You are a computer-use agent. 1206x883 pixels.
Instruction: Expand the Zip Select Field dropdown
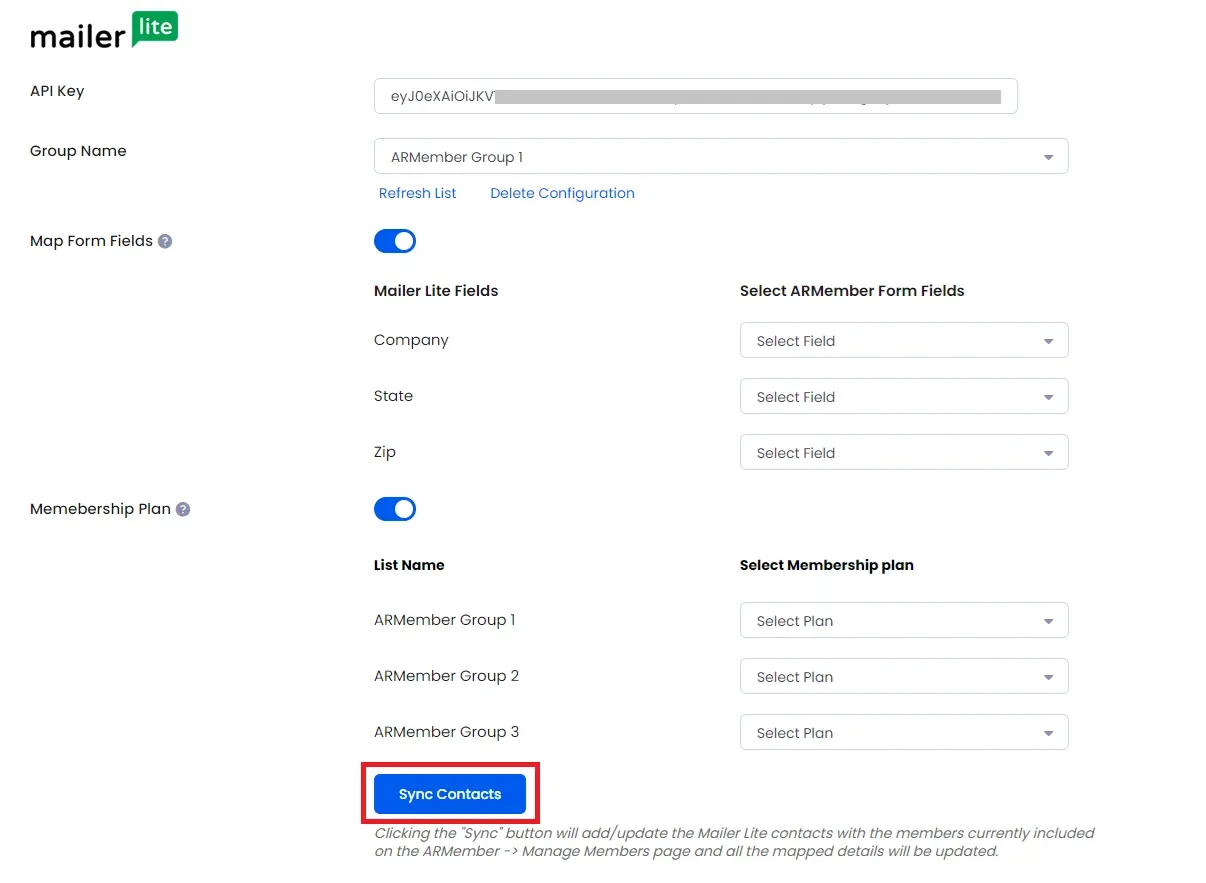[904, 452]
